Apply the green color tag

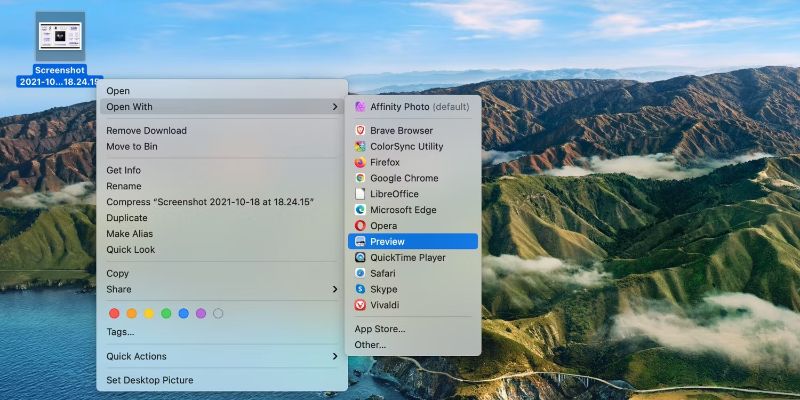[166, 313]
